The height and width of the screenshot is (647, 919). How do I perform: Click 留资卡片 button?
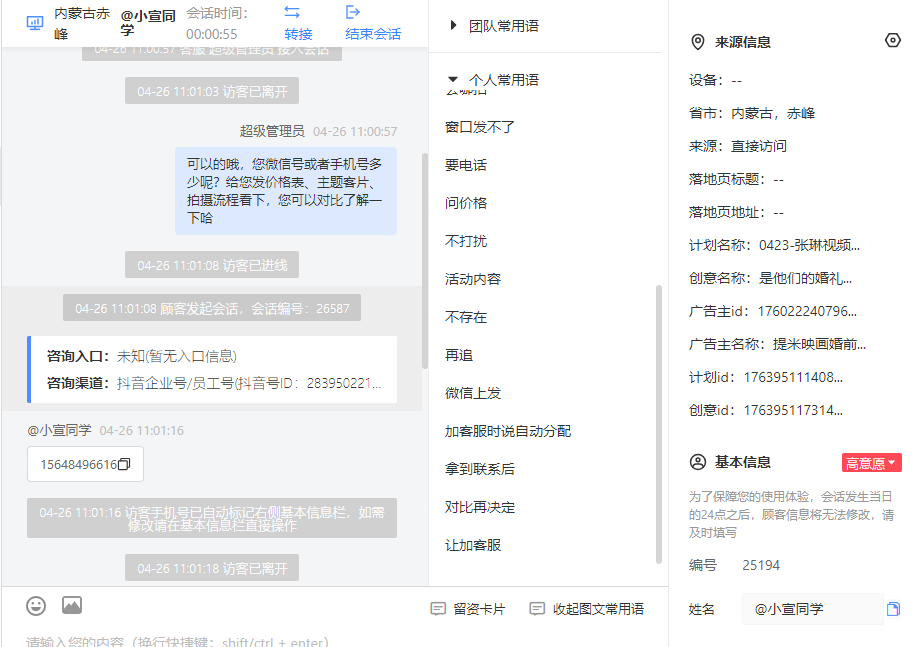tap(468, 609)
